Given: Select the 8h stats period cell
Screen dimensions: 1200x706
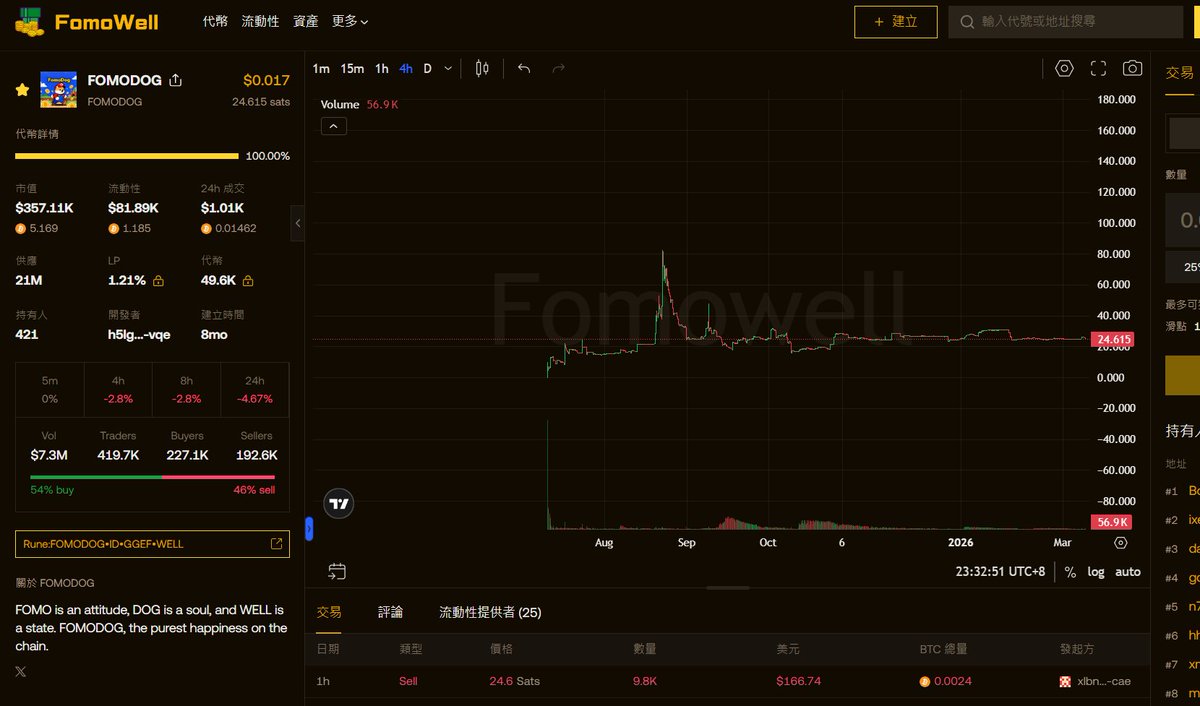Looking at the screenshot, I should pos(187,390).
